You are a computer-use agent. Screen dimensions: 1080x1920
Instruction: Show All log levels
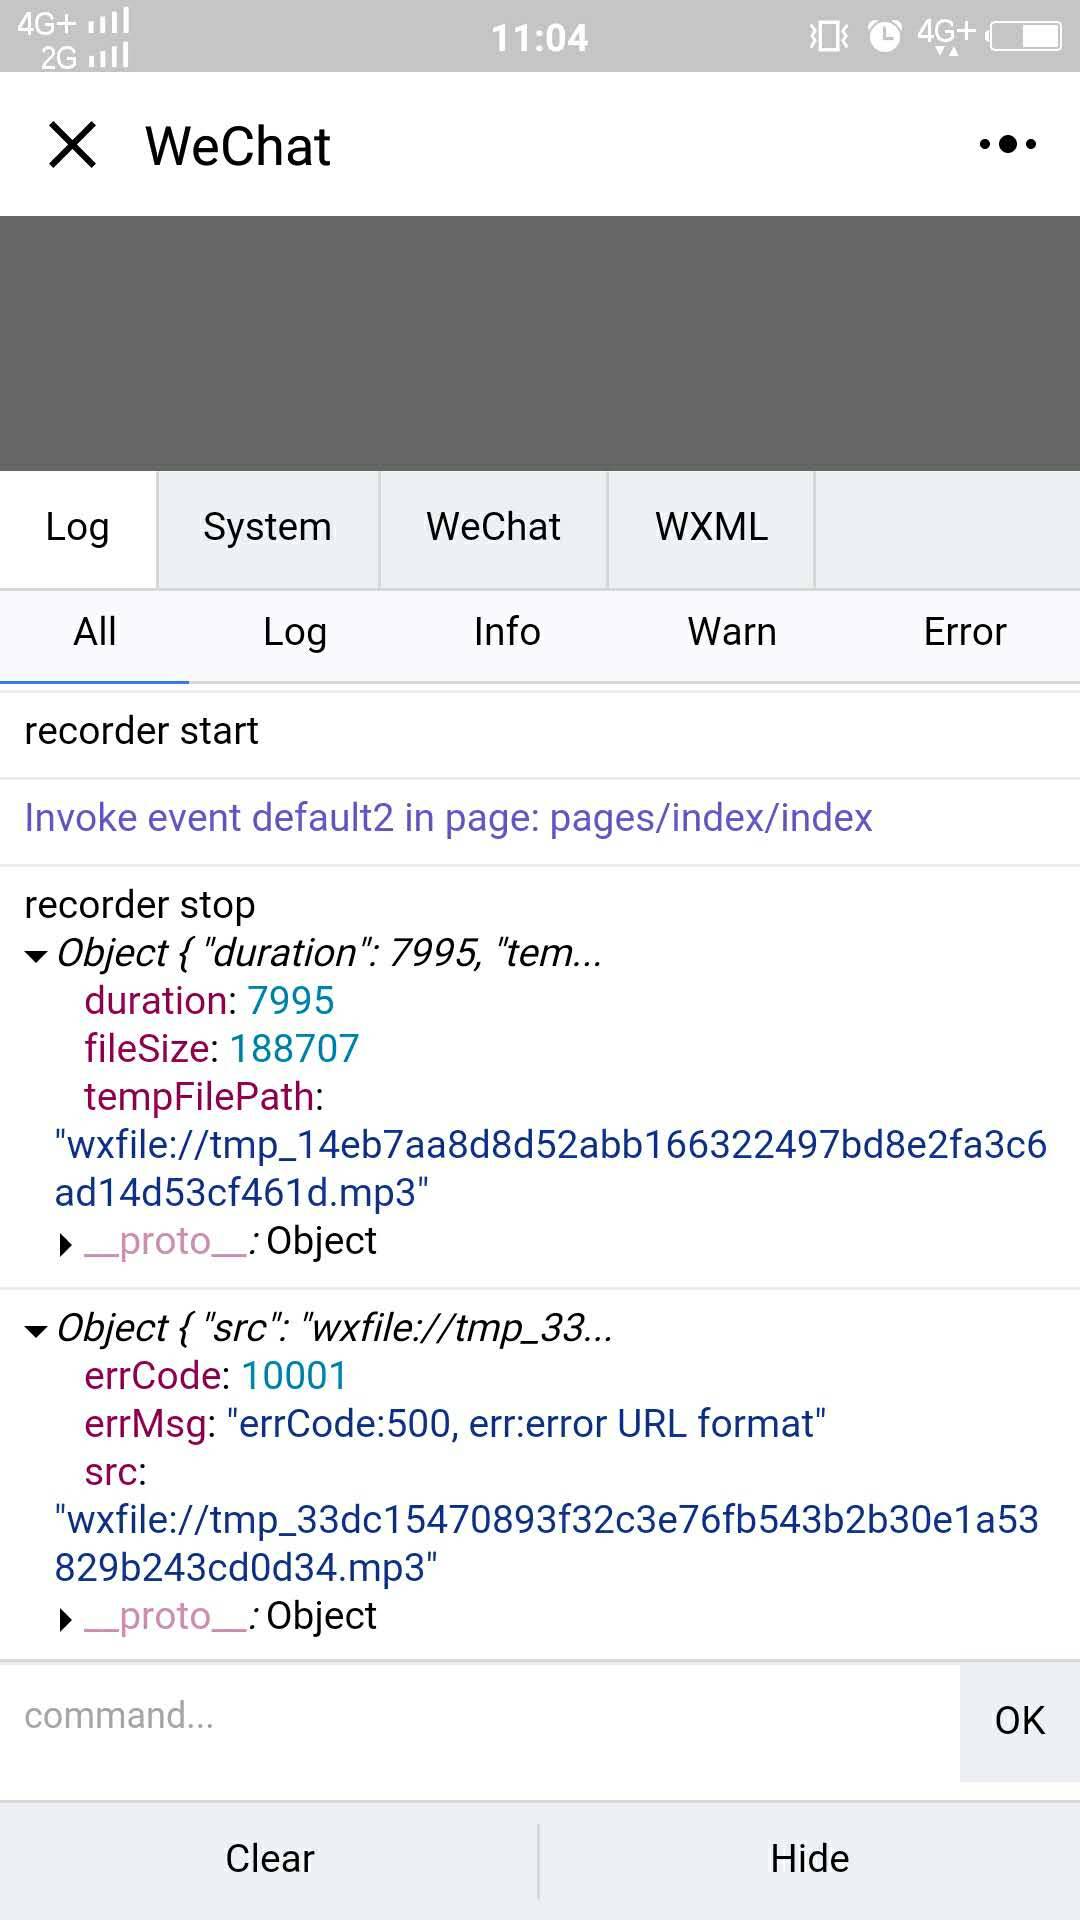95,632
